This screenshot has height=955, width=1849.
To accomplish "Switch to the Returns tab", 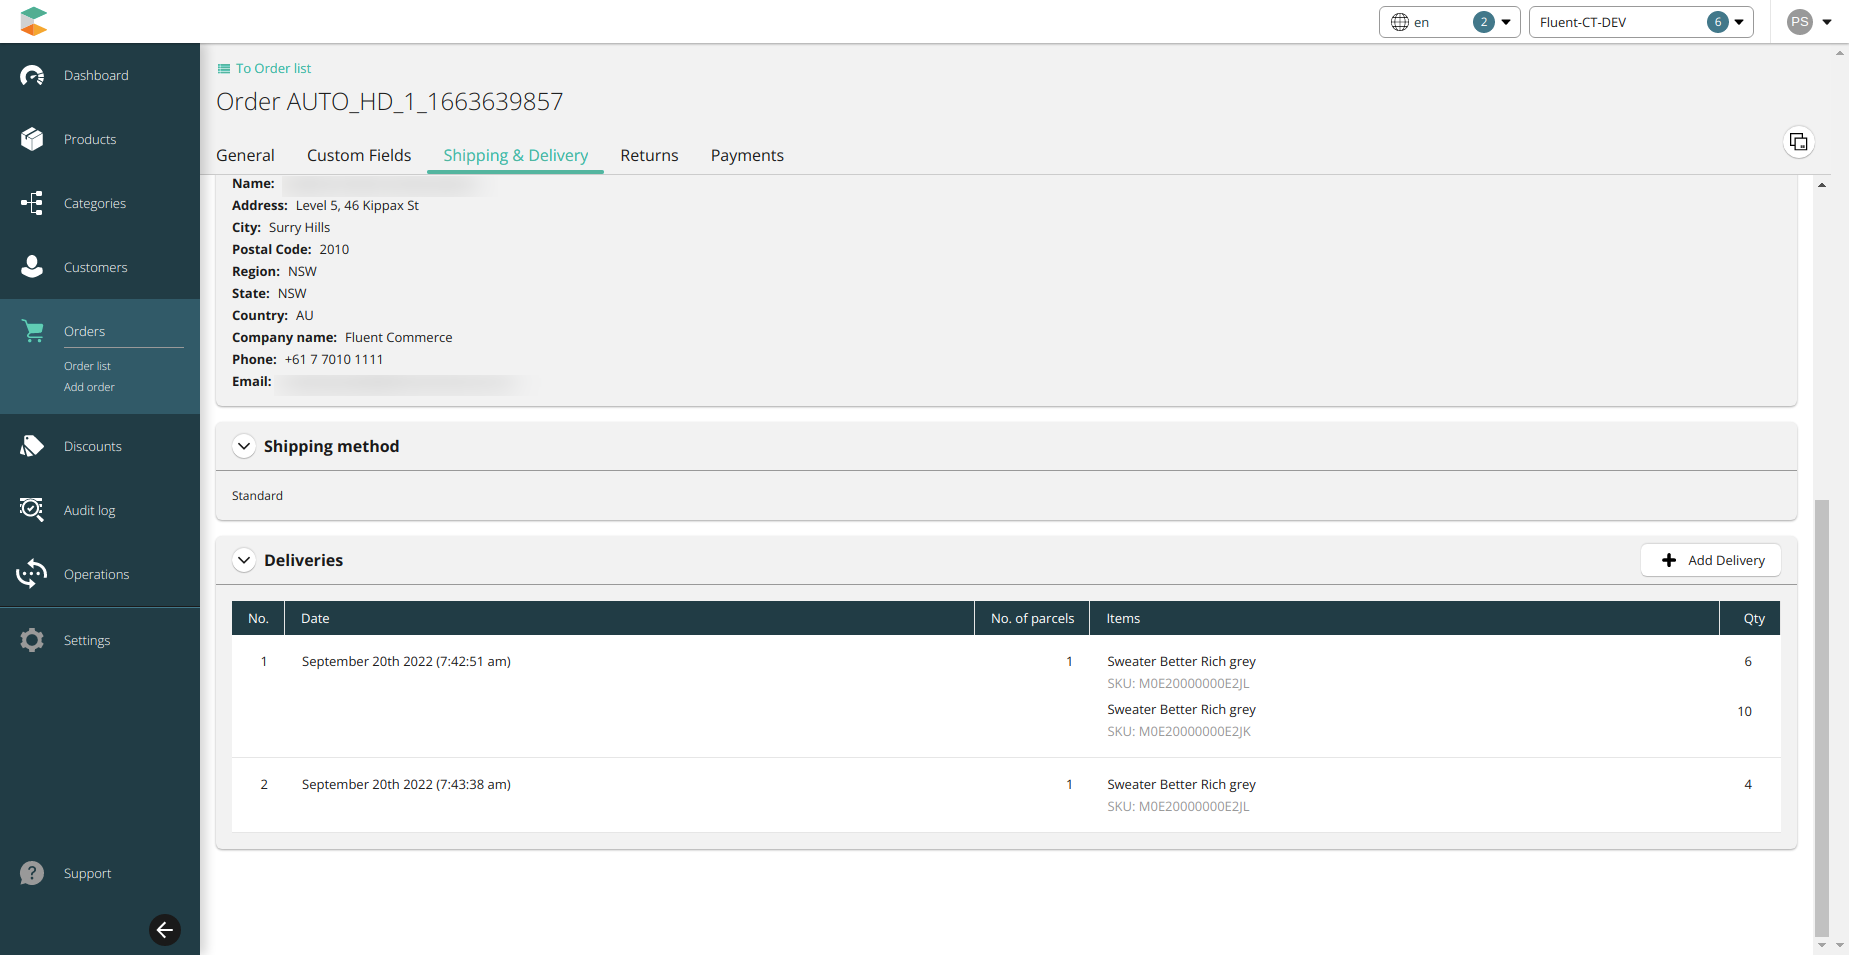I will pos(649,155).
